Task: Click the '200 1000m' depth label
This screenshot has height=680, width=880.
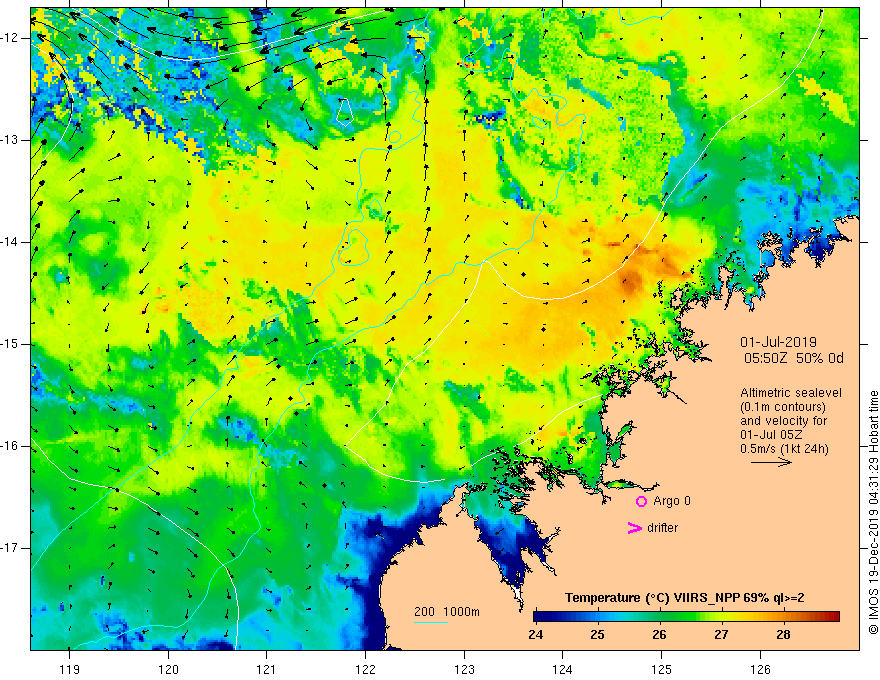Action: tap(447, 612)
